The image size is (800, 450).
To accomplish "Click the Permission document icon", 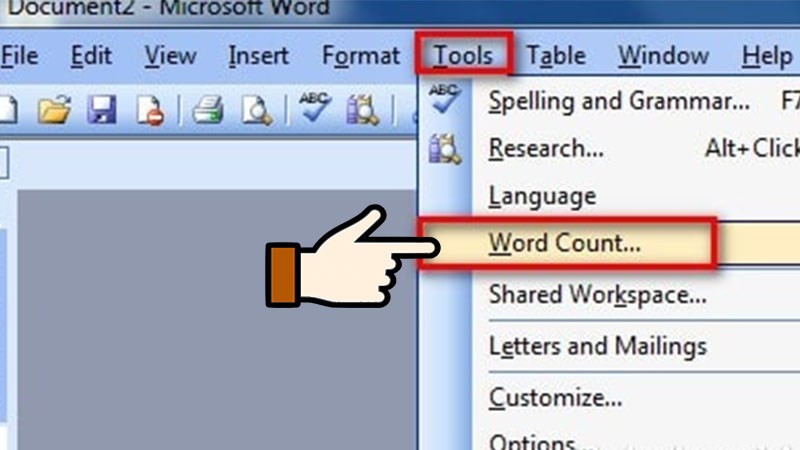I will tap(151, 110).
